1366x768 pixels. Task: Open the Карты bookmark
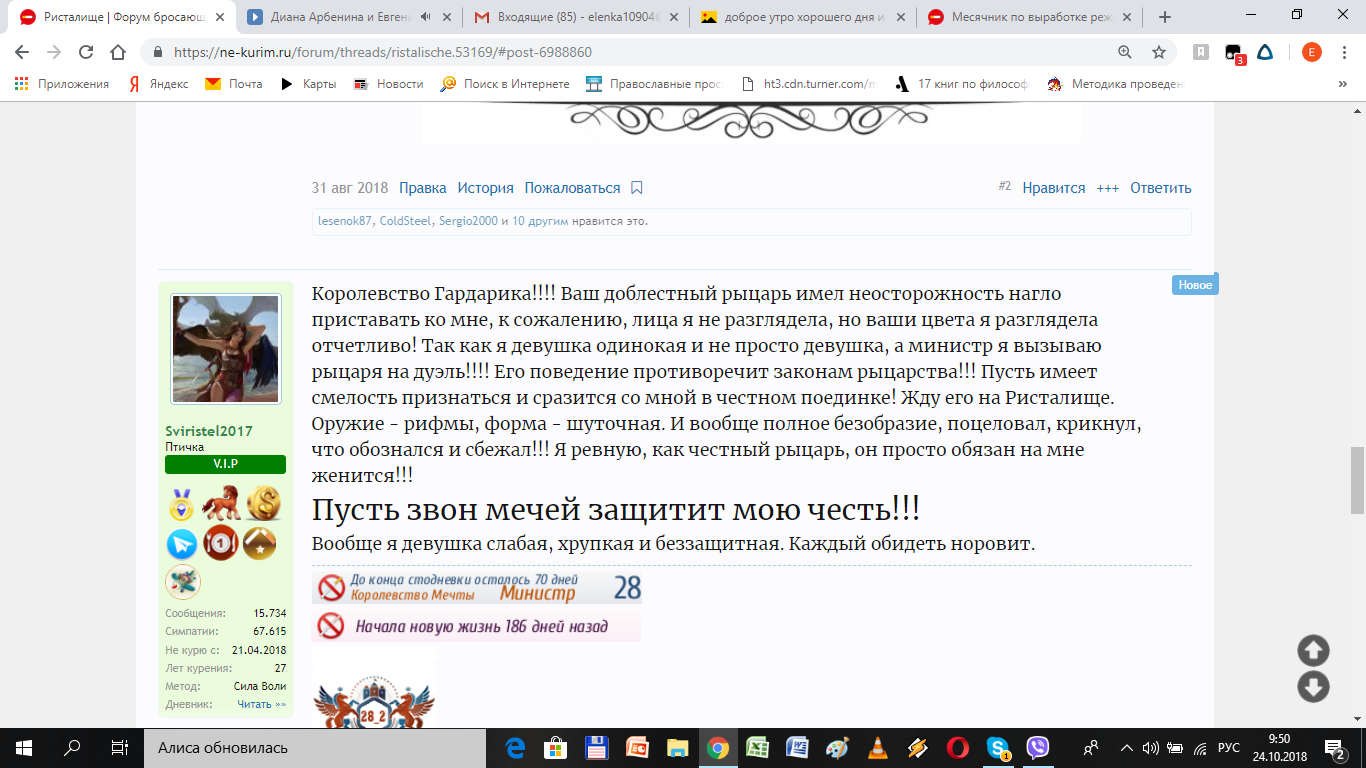pyautogui.click(x=308, y=84)
